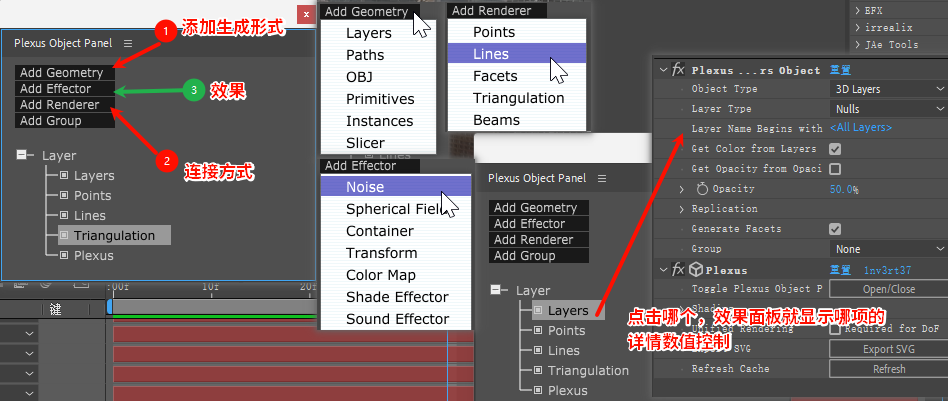Select Points row in tree with highlighted Layers
This screenshot has height=401, width=948.
point(567,330)
